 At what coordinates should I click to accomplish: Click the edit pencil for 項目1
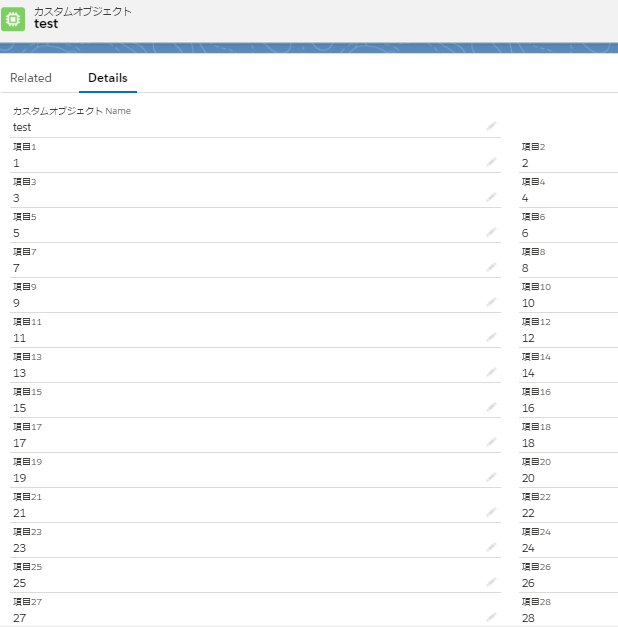(491, 162)
